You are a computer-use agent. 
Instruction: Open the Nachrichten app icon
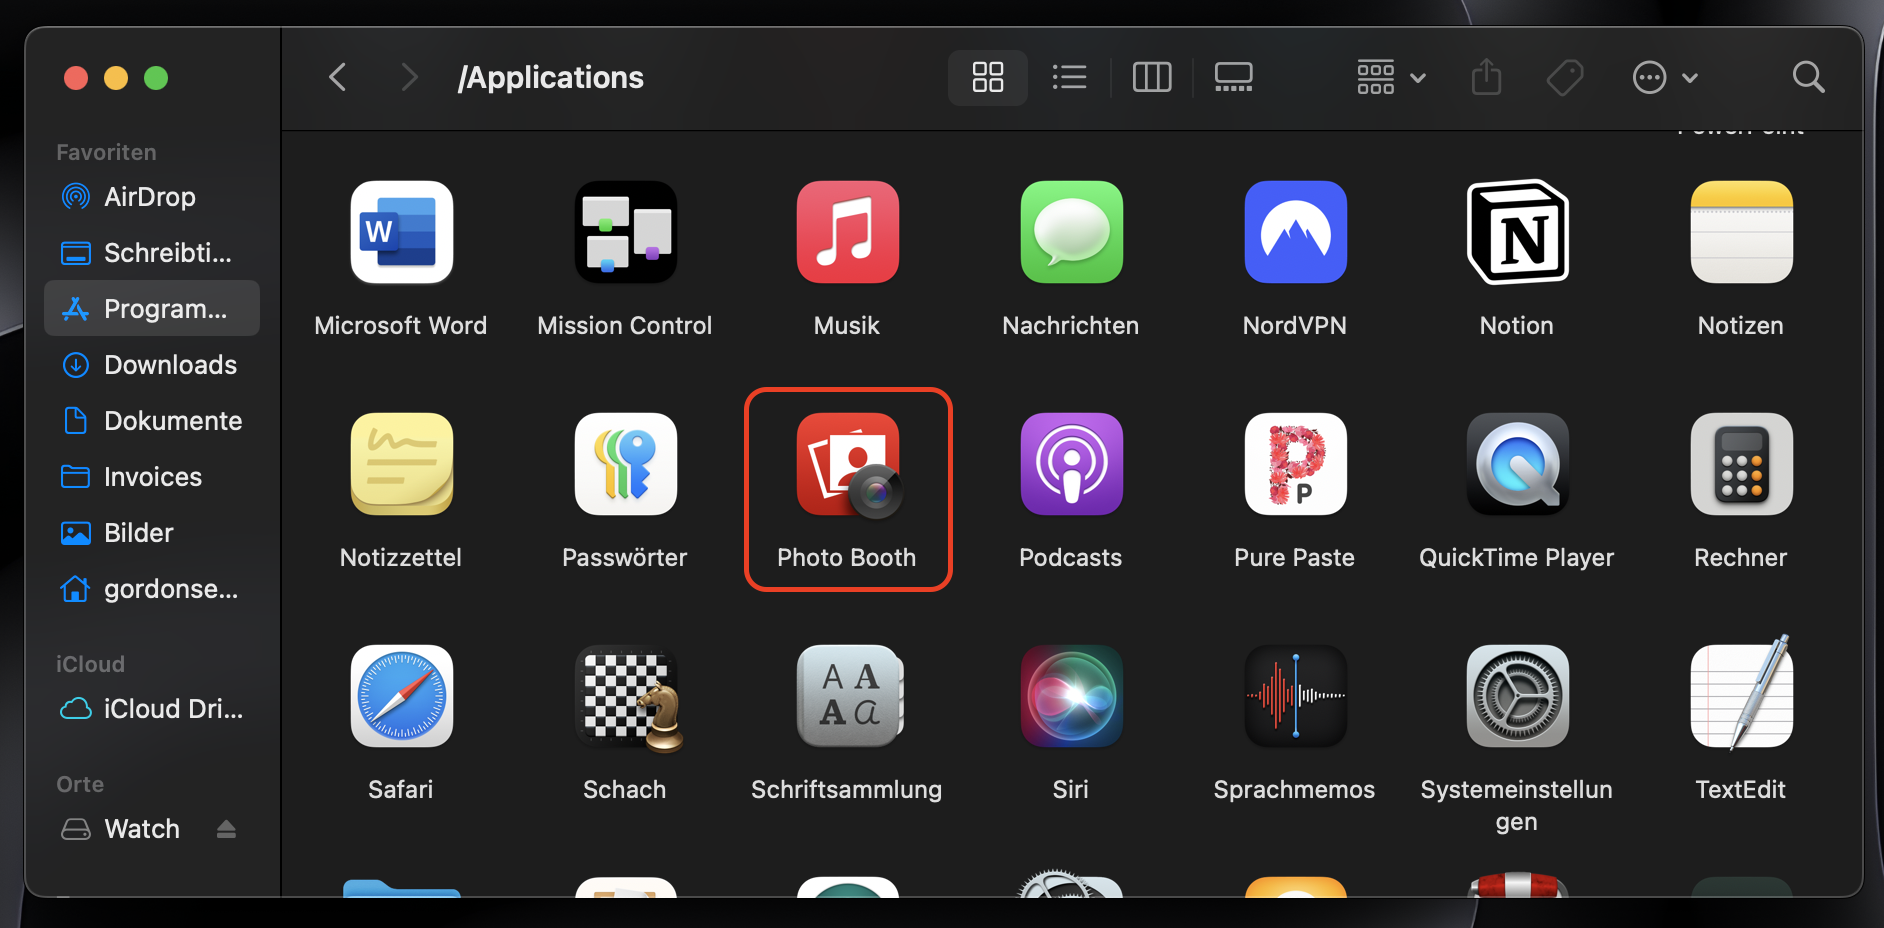[x=1071, y=232]
